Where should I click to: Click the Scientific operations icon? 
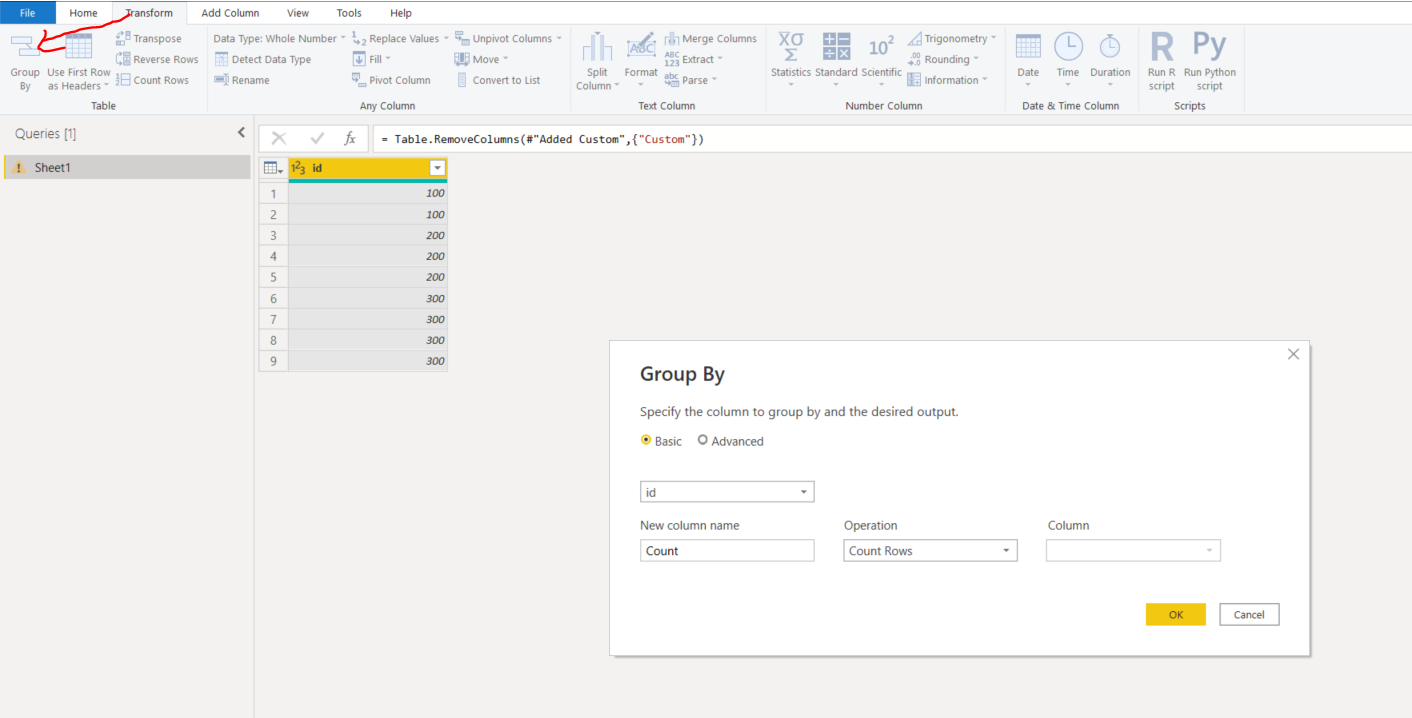(881, 47)
